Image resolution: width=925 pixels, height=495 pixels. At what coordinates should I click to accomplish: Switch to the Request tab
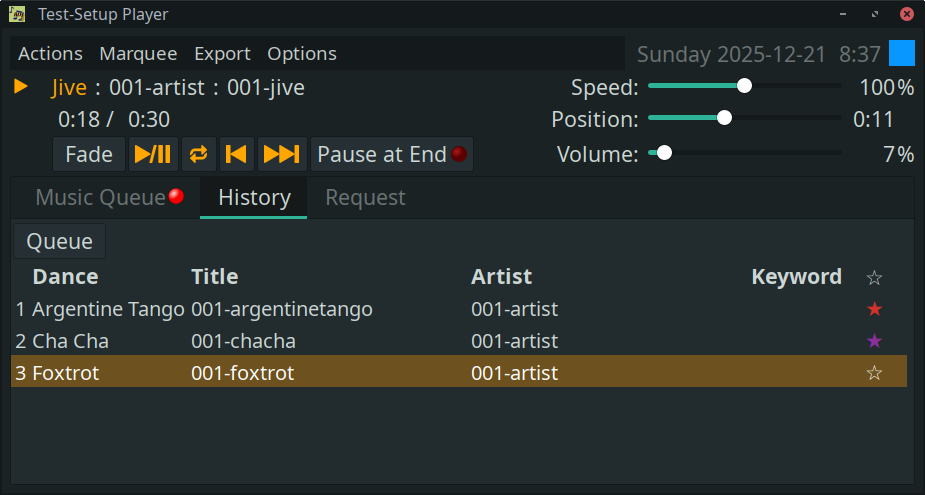[365, 197]
